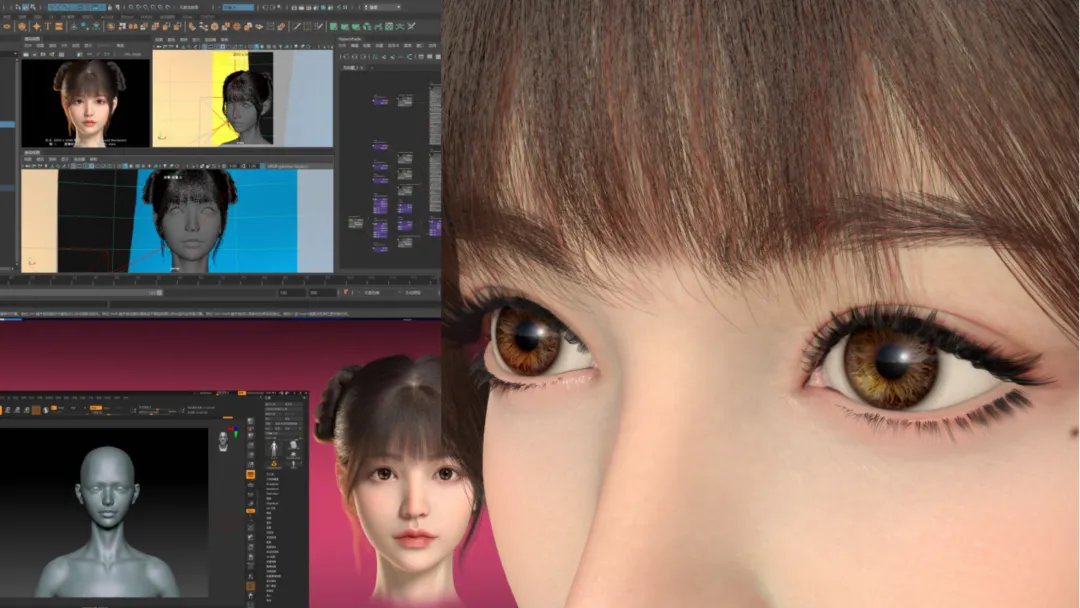Open the Hypershade create material icon
This screenshot has width=1080, height=608.
343,55
